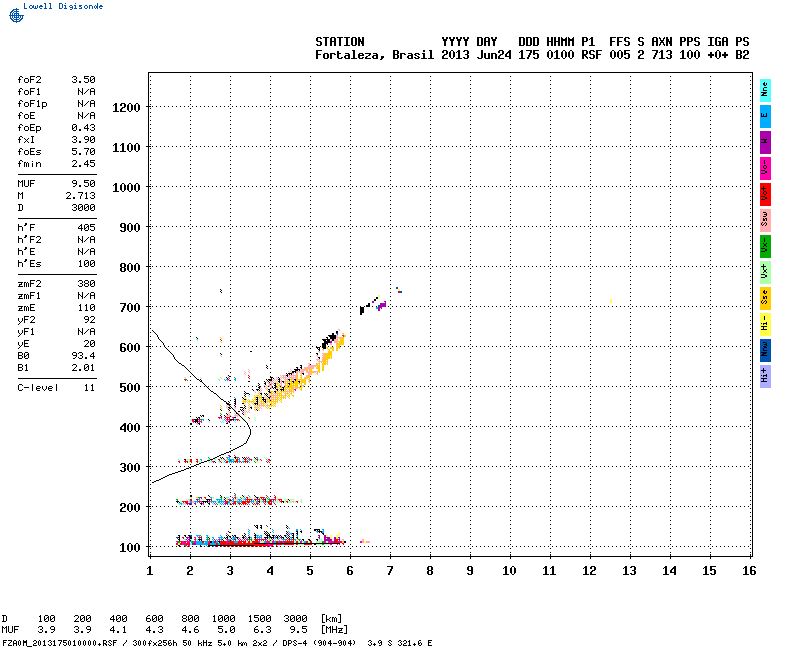Select the yF2 value 92
Screen dimensions: 800x650
89,320
